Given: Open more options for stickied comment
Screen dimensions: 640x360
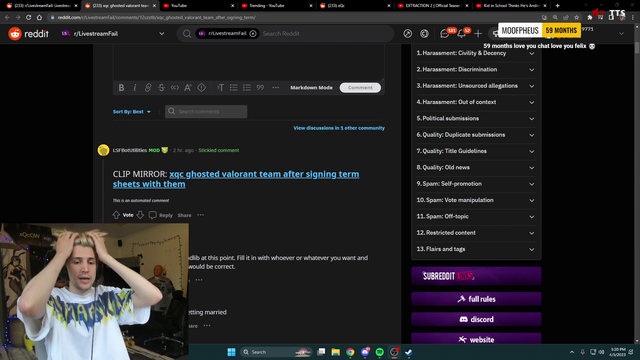Looking at the screenshot, I should [200, 215].
